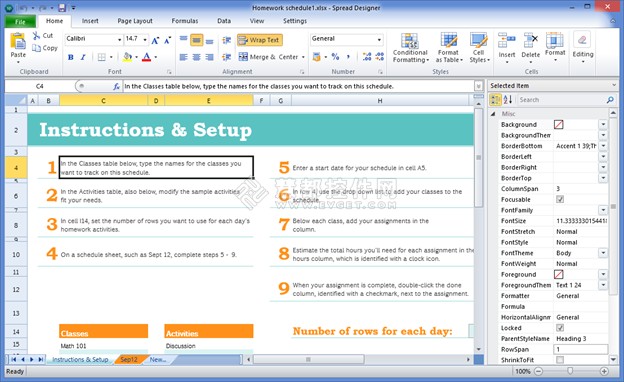Click the property search magnifier icon

point(610,100)
